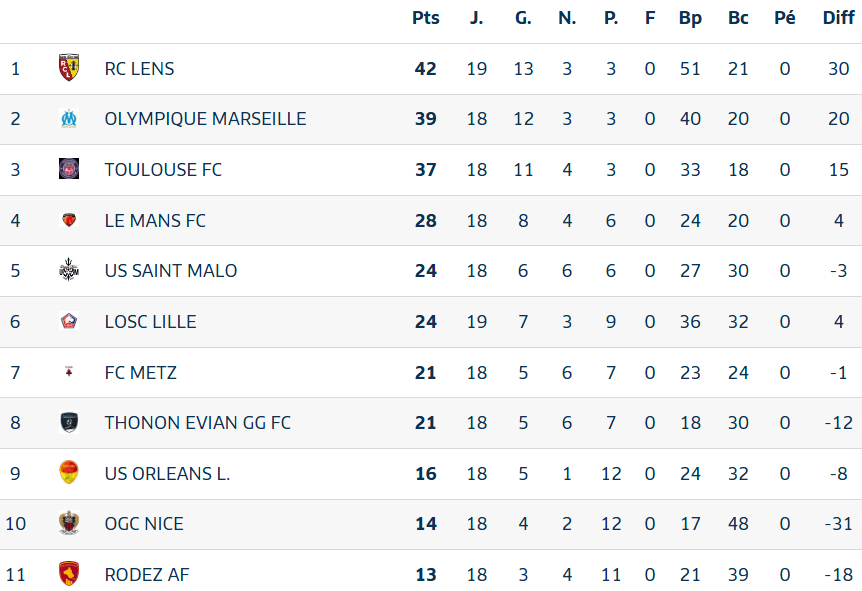Open the OLYMPIQUE MARSEILLE team link
The image size is (862, 591).
205,119
